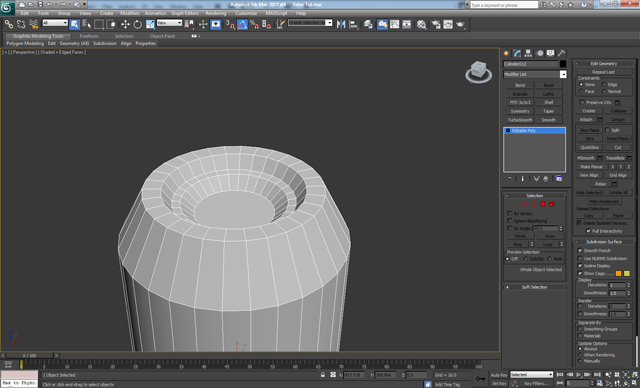Enable Use NURMS Subdivision

580,258
